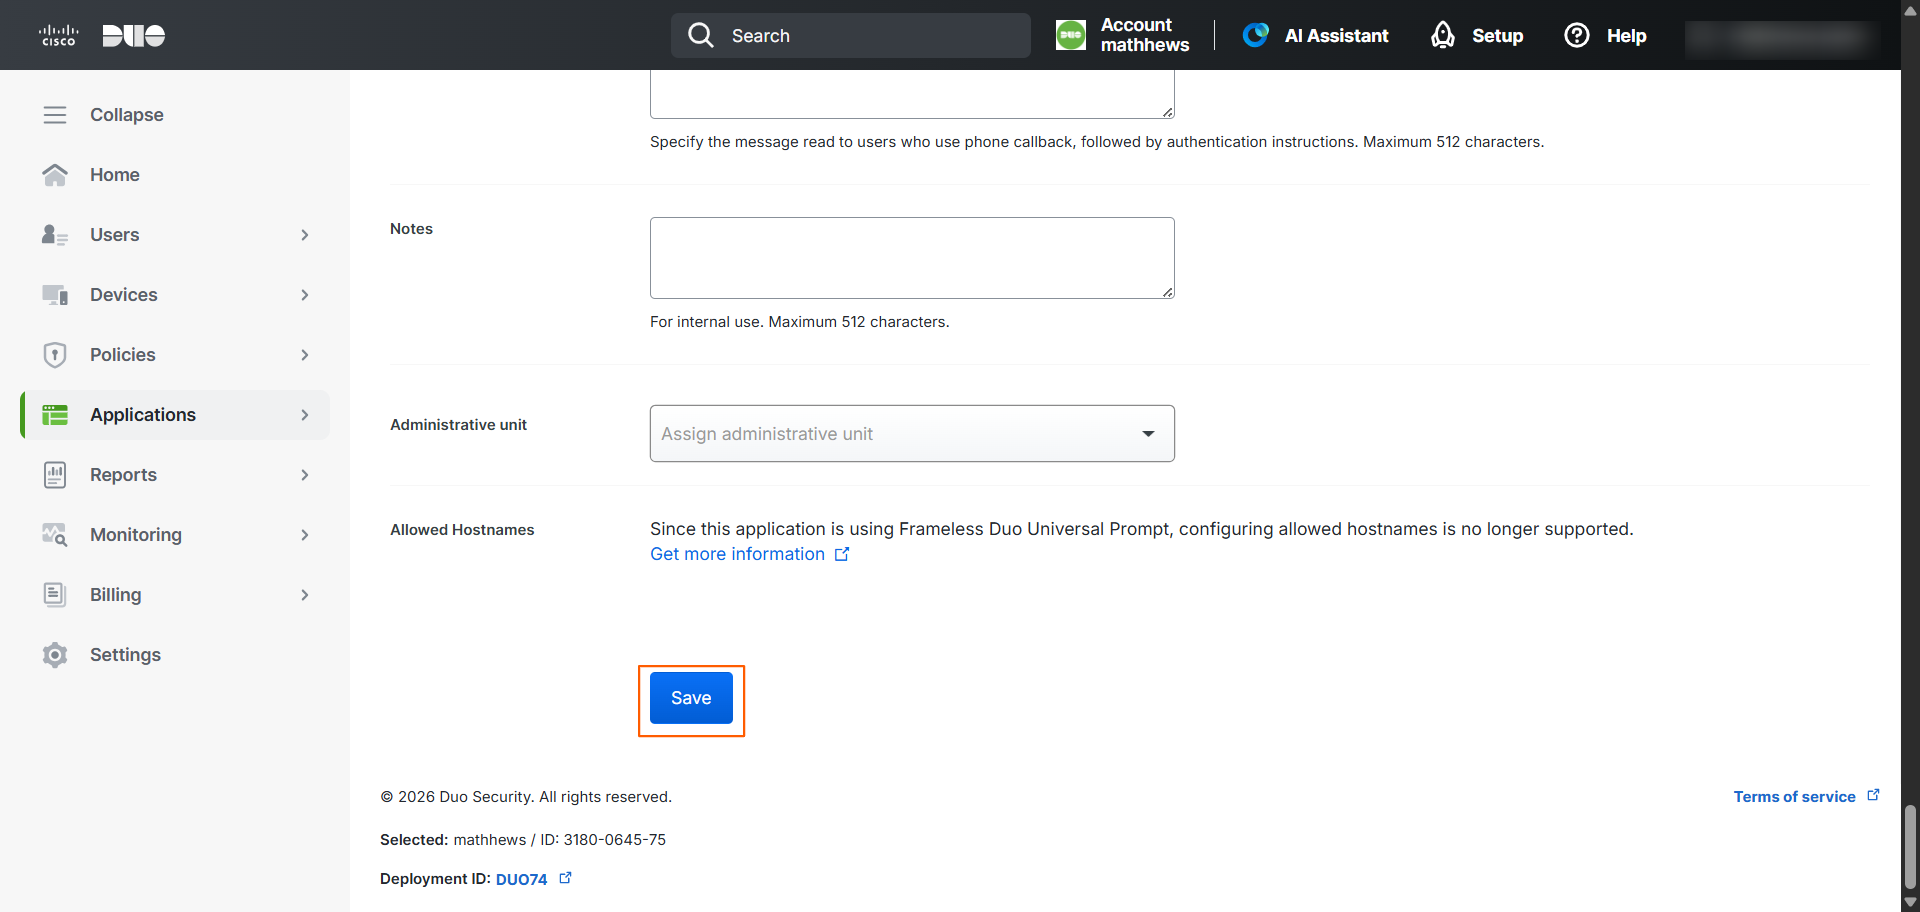Click the phone callback message text area
This screenshot has height=912, width=1920.
tap(912, 94)
